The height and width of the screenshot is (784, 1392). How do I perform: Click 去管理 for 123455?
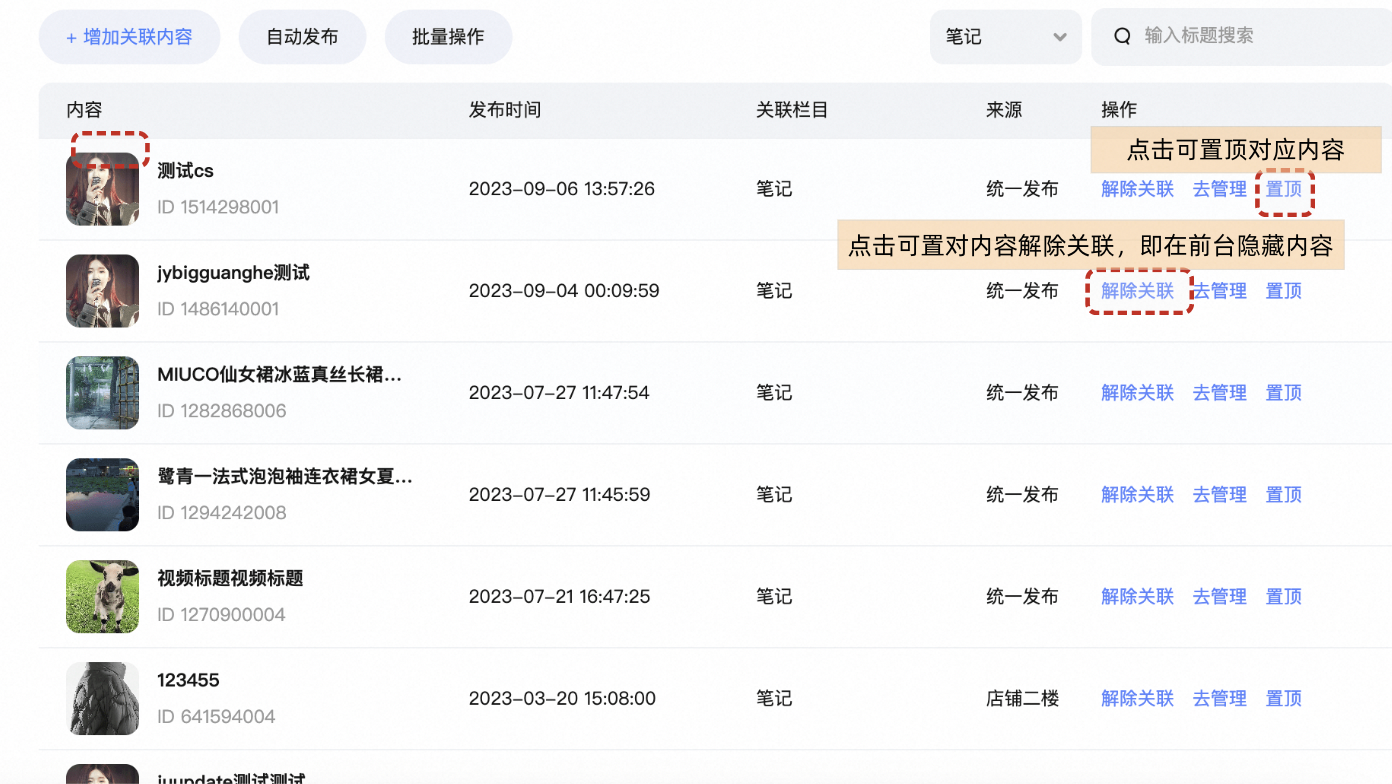(1220, 699)
